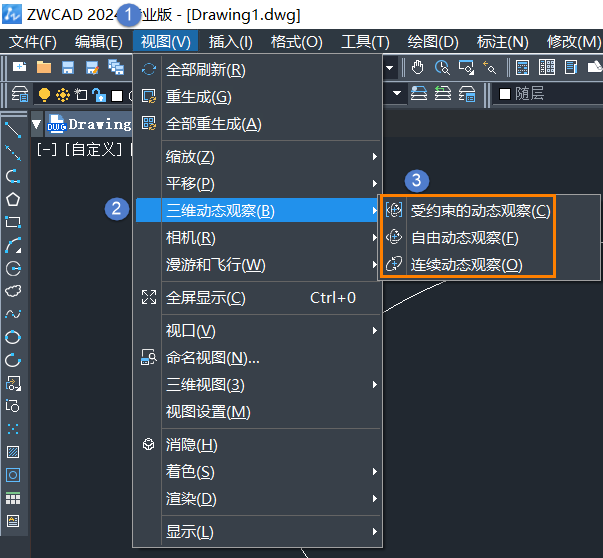Expand the 漫游和飞行(W) submenu
This screenshot has height=558, width=603.
(258, 265)
